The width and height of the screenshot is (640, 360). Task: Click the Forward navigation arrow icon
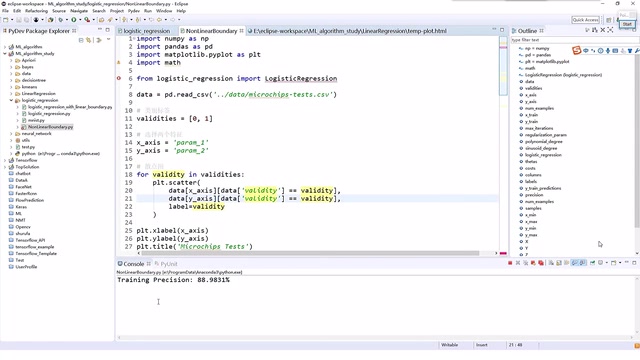[x=172, y=20]
